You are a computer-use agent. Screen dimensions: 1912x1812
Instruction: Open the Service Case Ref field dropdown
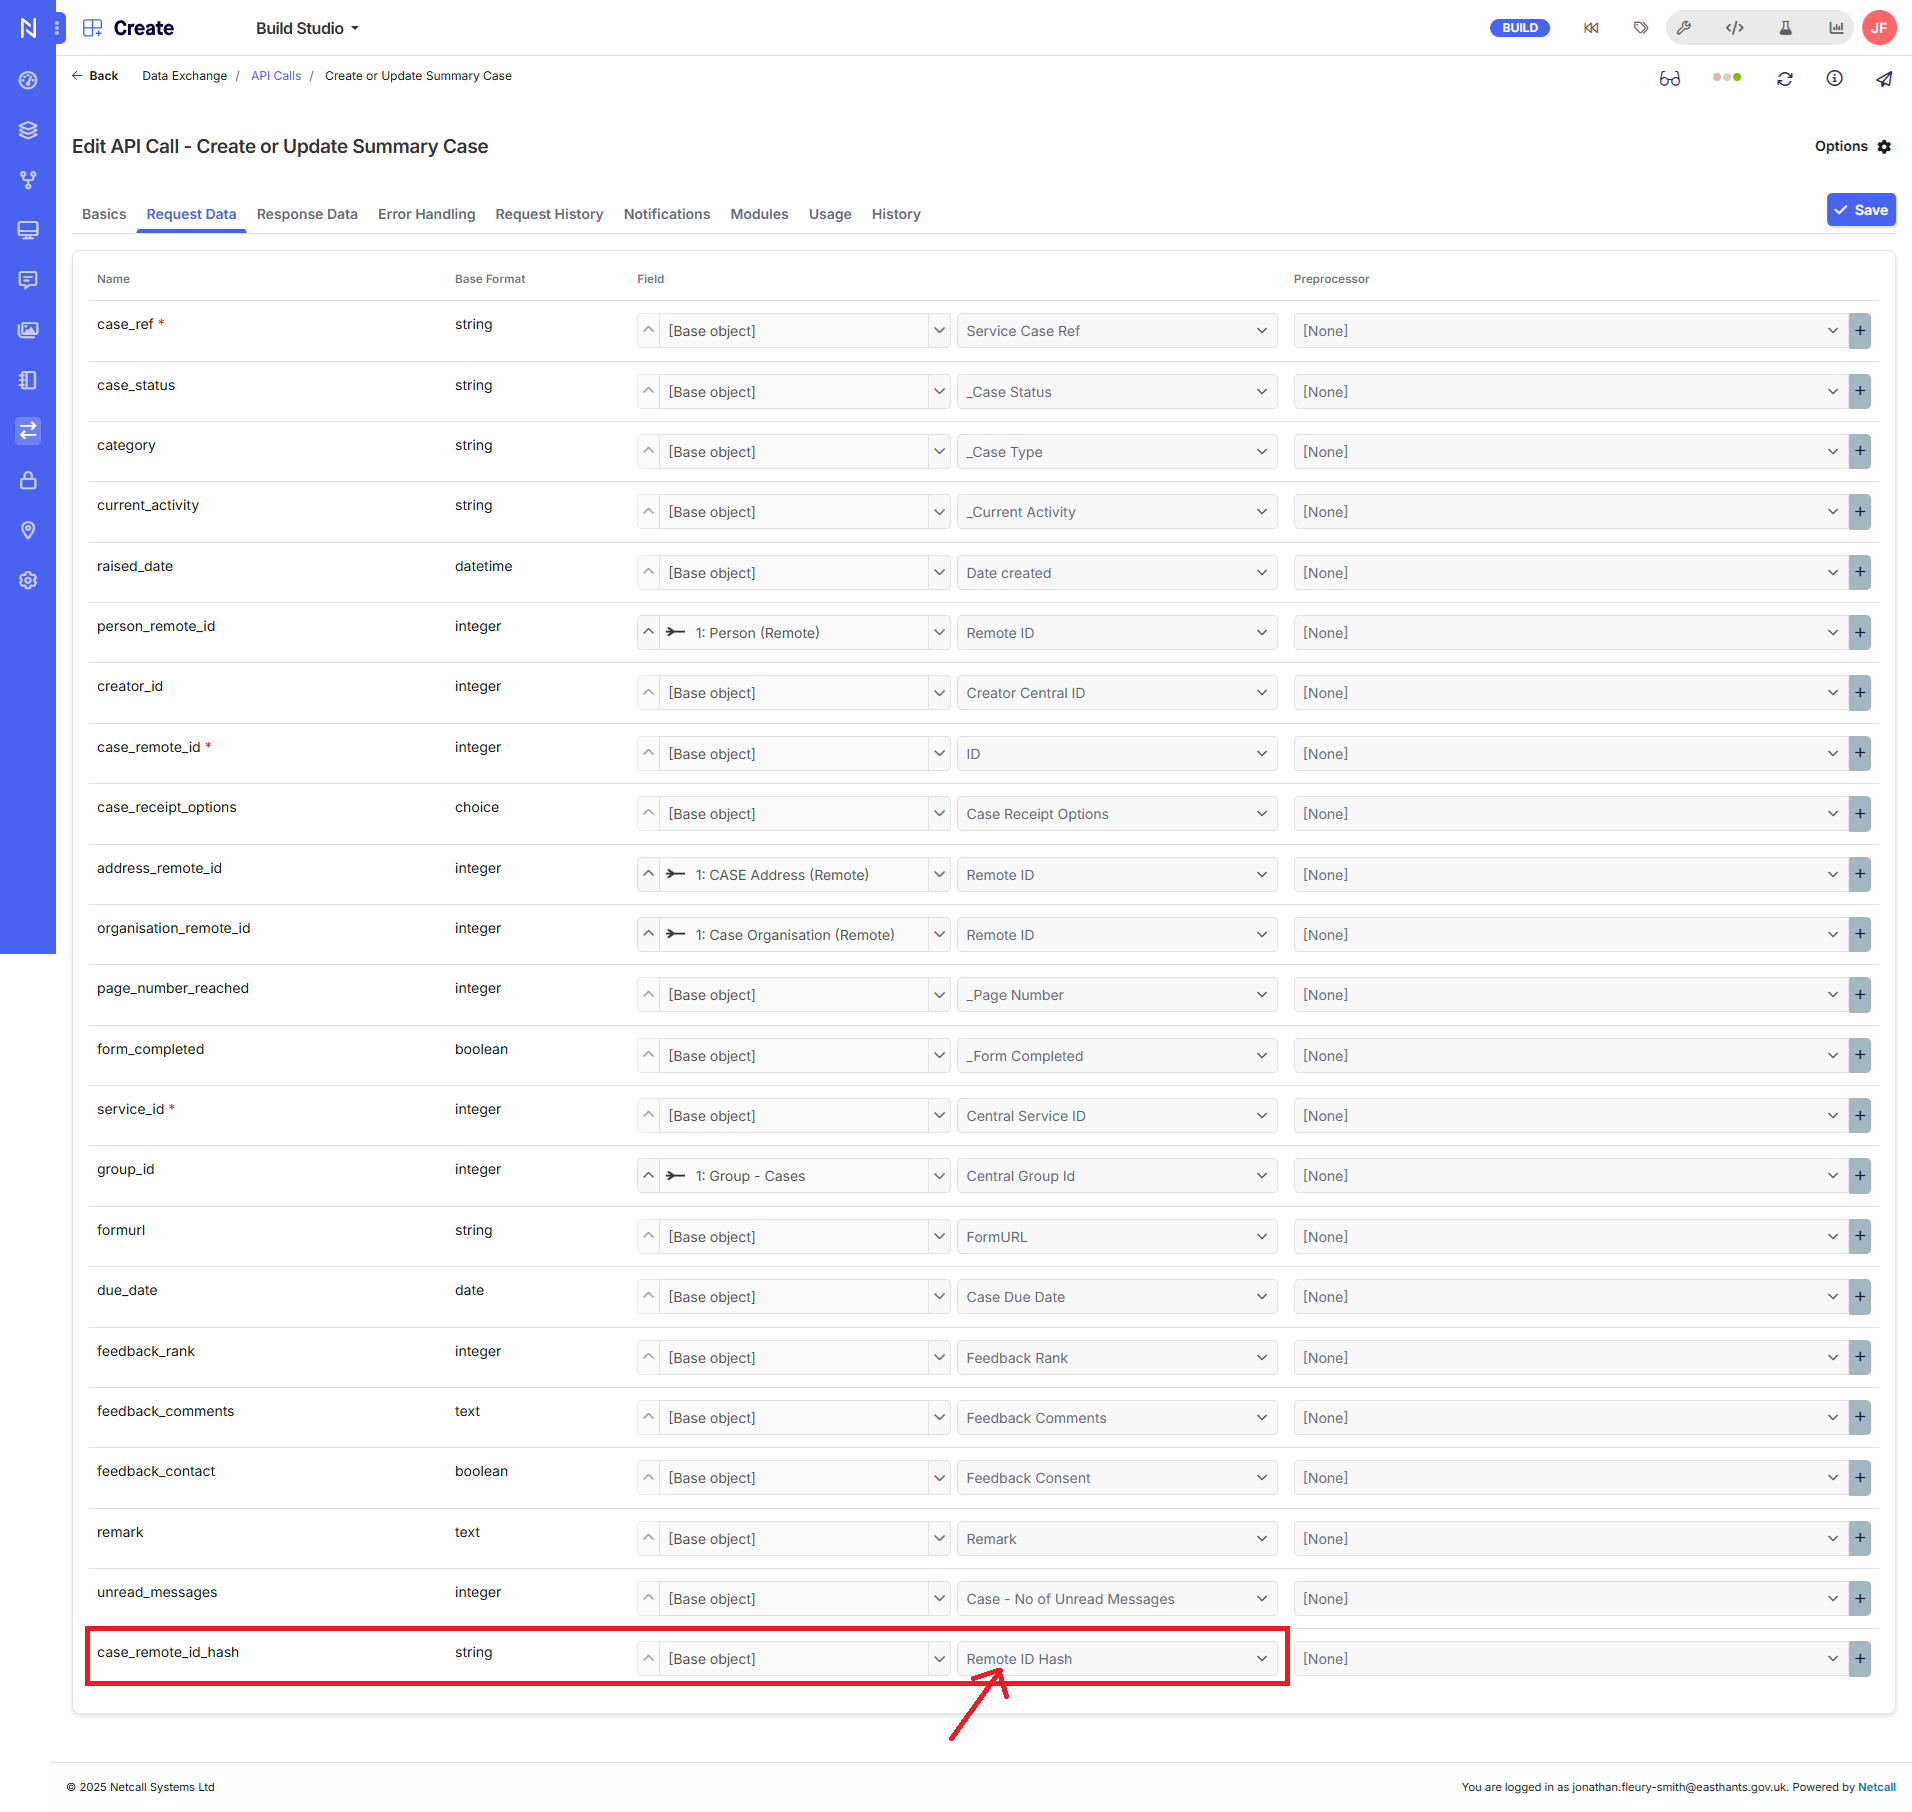[1117, 331]
